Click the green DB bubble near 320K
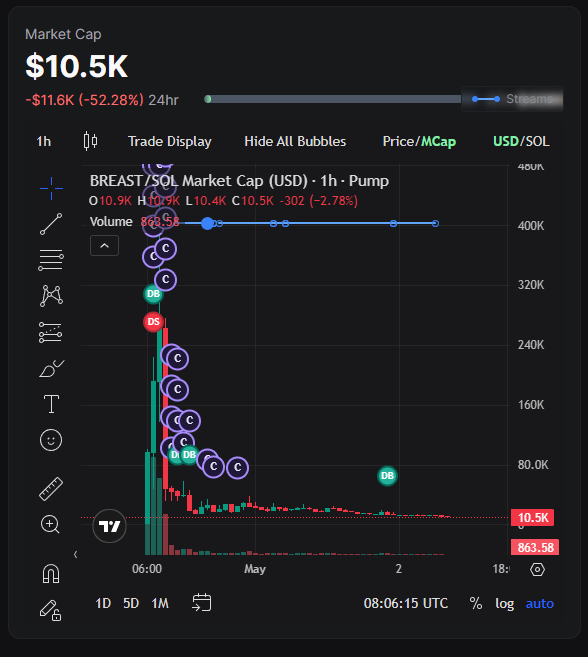Image resolution: width=588 pixels, height=657 pixels. (x=153, y=294)
